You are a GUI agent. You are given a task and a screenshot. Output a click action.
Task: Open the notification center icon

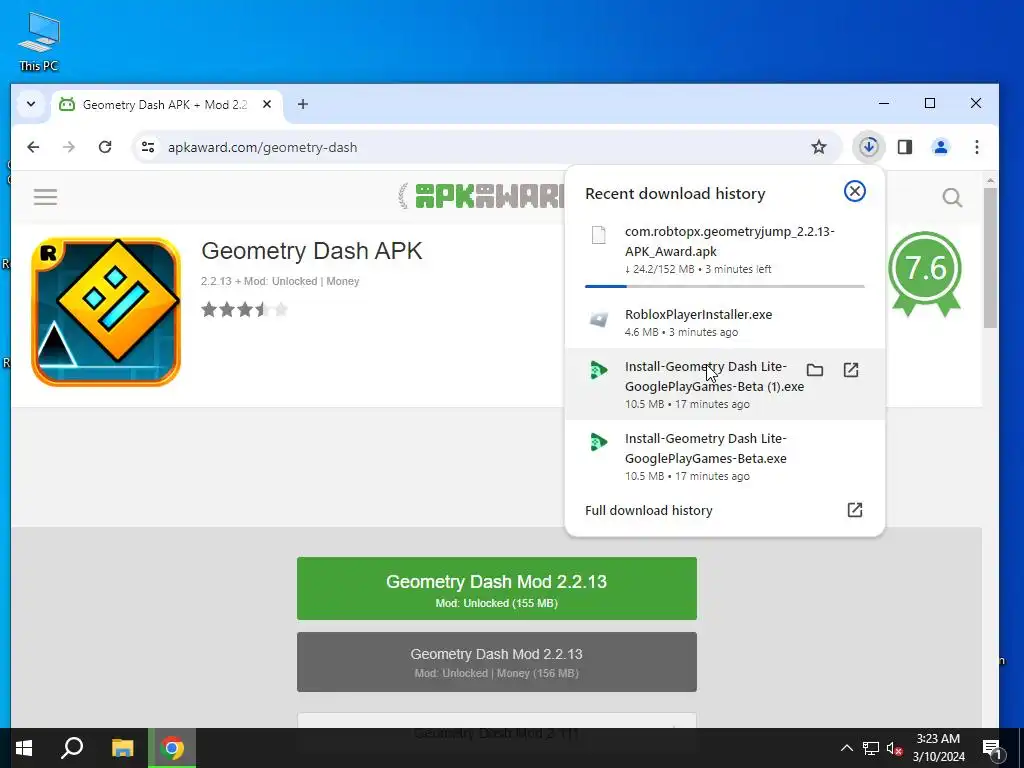pos(992,749)
